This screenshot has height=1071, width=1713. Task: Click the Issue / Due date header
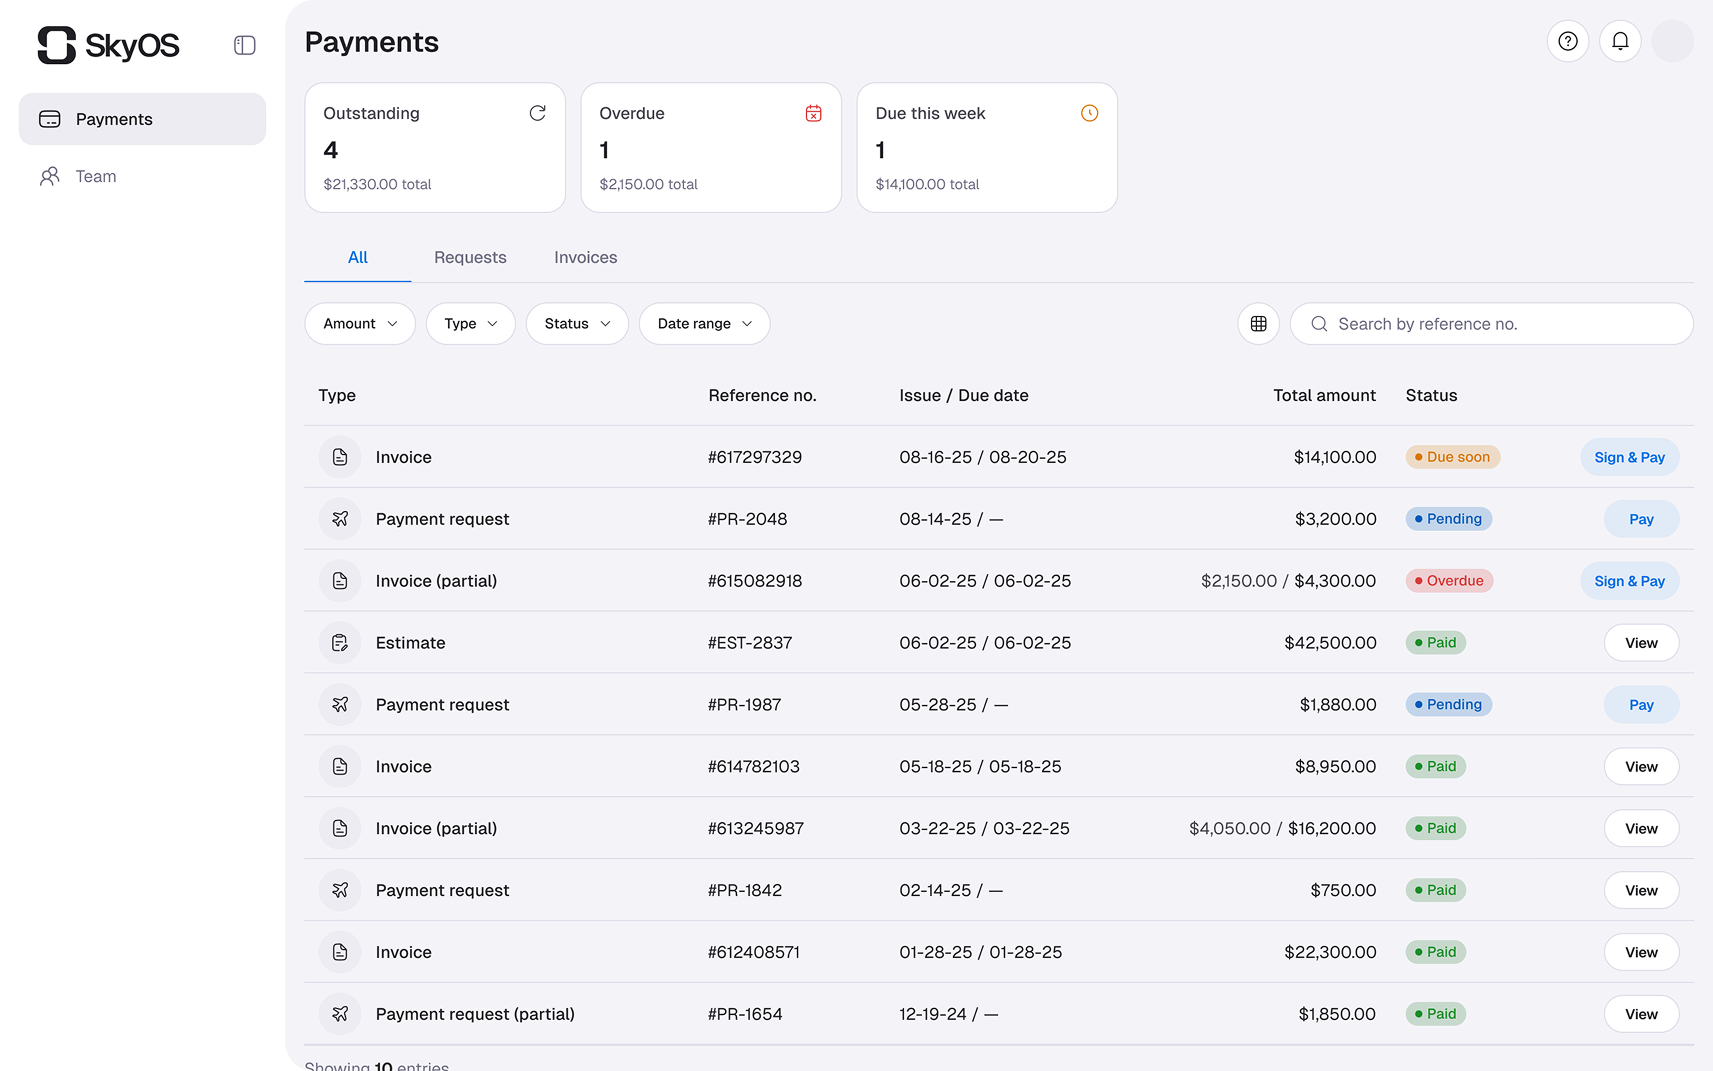[964, 396]
